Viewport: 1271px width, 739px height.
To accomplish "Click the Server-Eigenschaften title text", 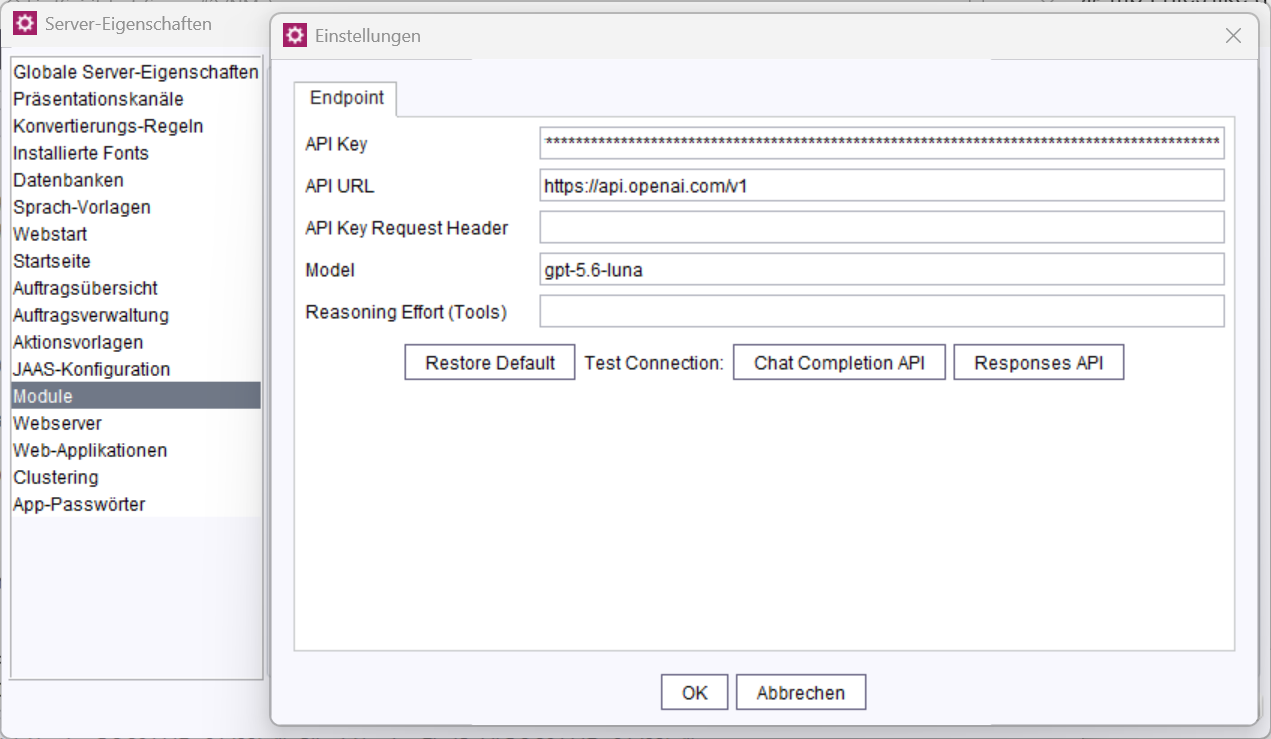I will click(128, 23).
